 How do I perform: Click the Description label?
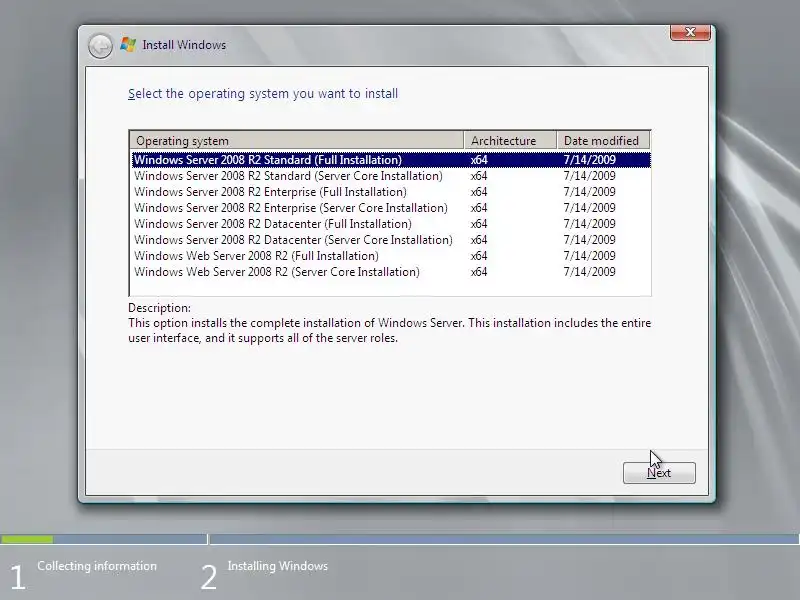point(159,308)
